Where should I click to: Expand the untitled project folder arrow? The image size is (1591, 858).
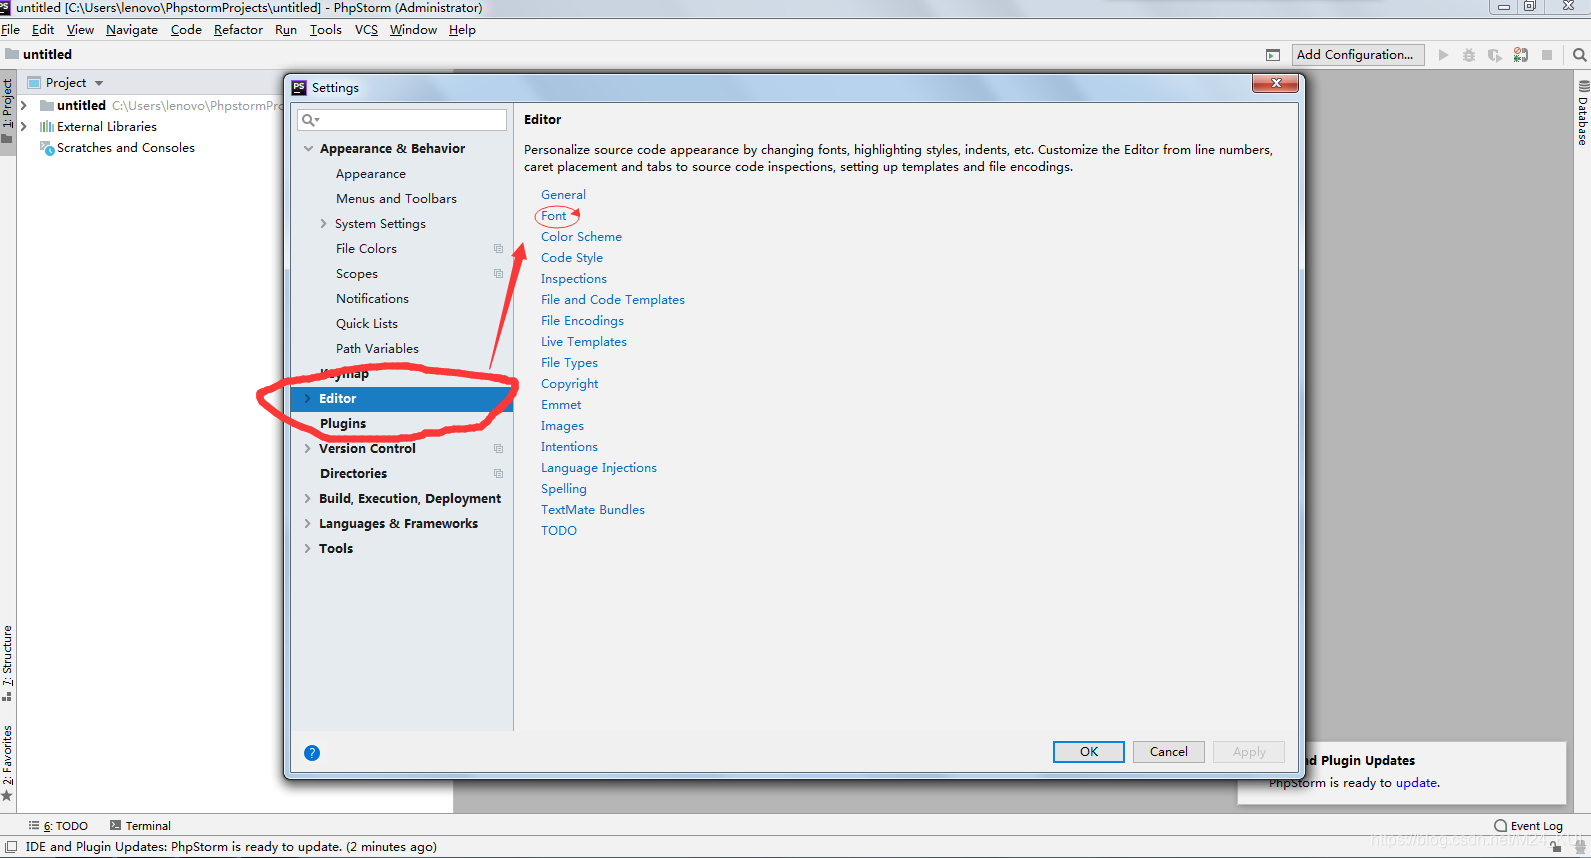tap(23, 106)
